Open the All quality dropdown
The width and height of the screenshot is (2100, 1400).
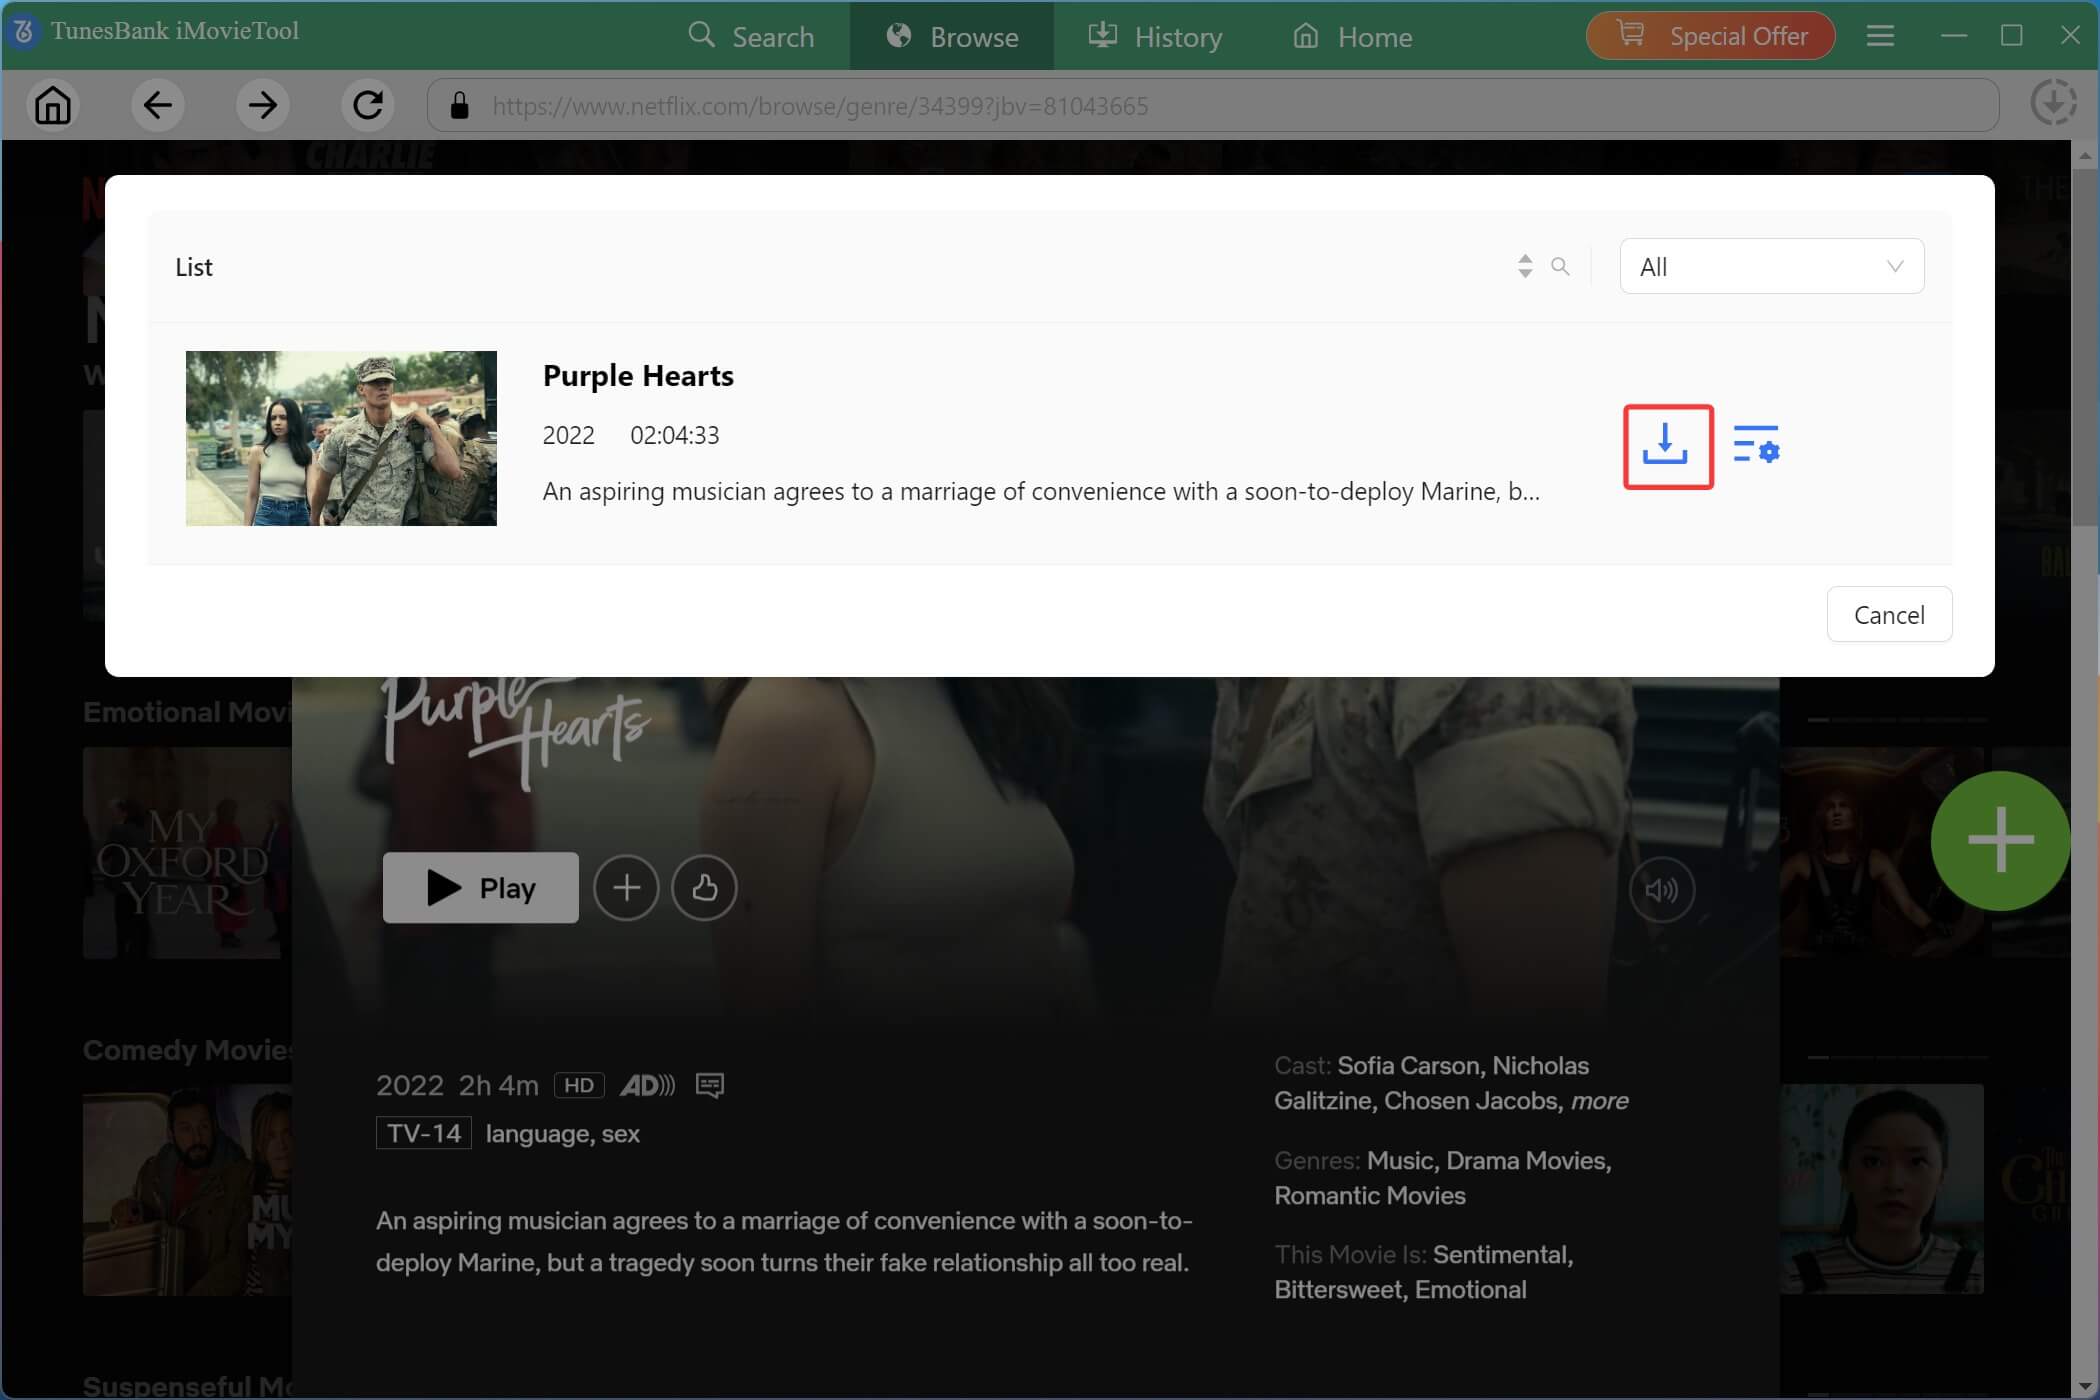(x=1770, y=266)
